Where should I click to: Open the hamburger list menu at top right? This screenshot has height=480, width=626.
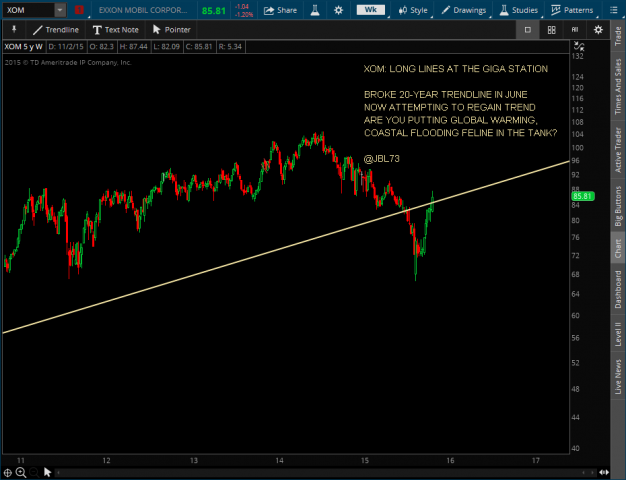(x=614, y=10)
